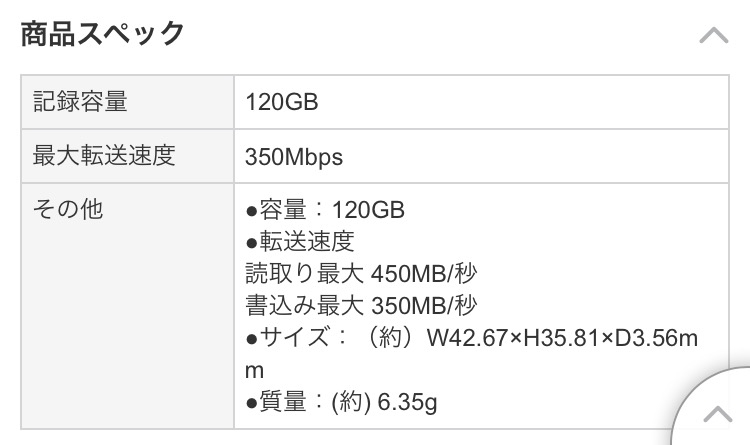Tap the round scroll-to-top button
This screenshot has width=750, height=445.
(716, 412)
